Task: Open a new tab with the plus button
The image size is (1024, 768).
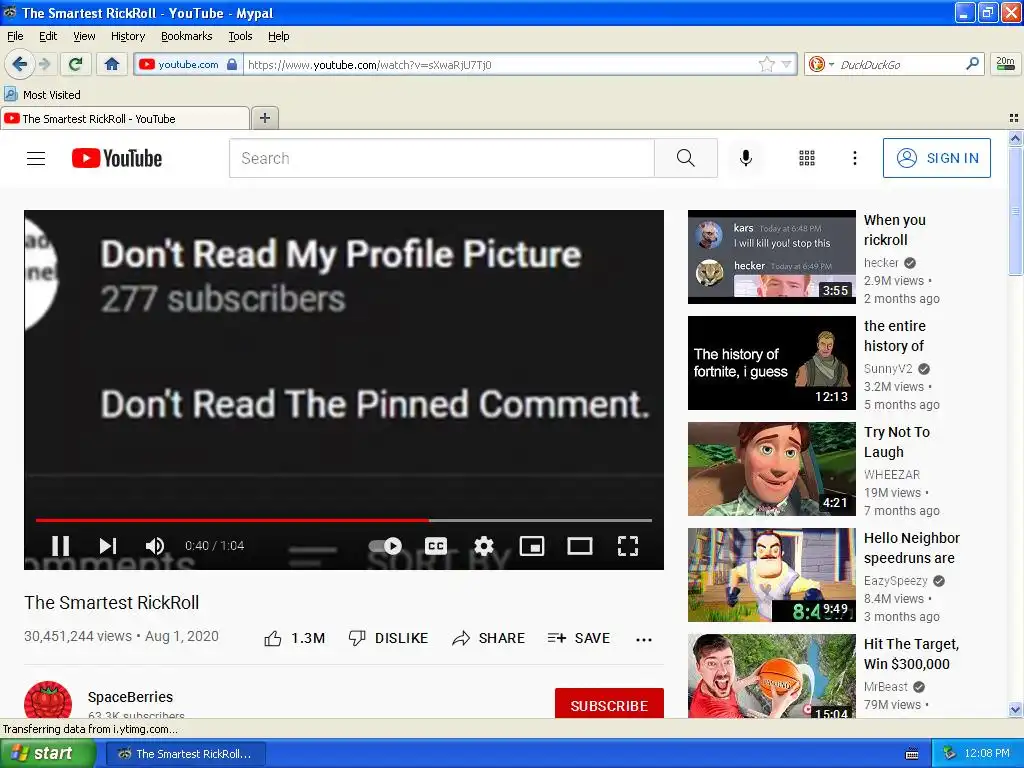Action: 264,118
